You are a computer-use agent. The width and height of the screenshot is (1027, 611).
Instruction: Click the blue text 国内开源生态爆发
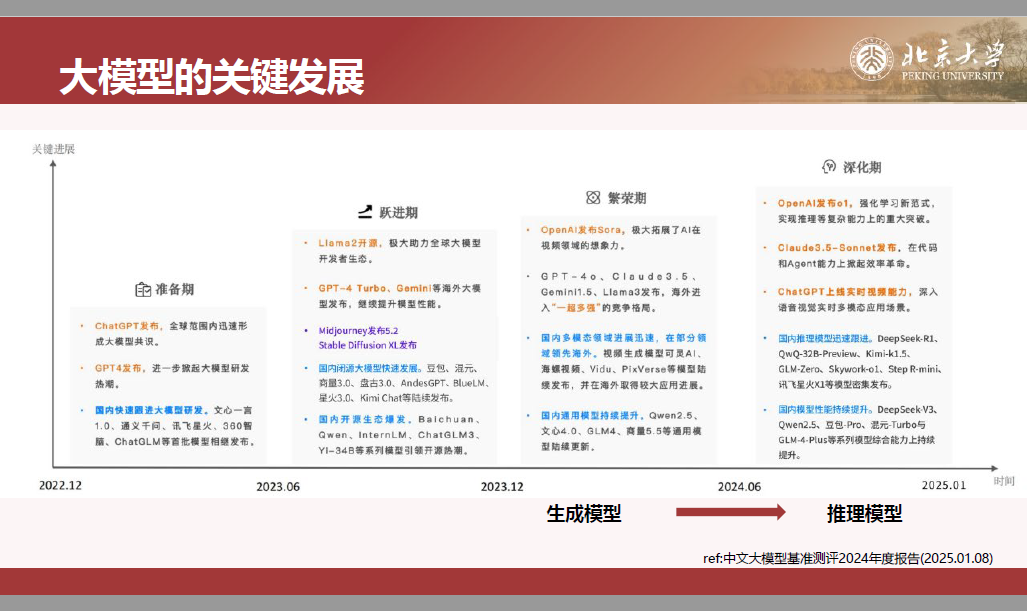point(364,419)
